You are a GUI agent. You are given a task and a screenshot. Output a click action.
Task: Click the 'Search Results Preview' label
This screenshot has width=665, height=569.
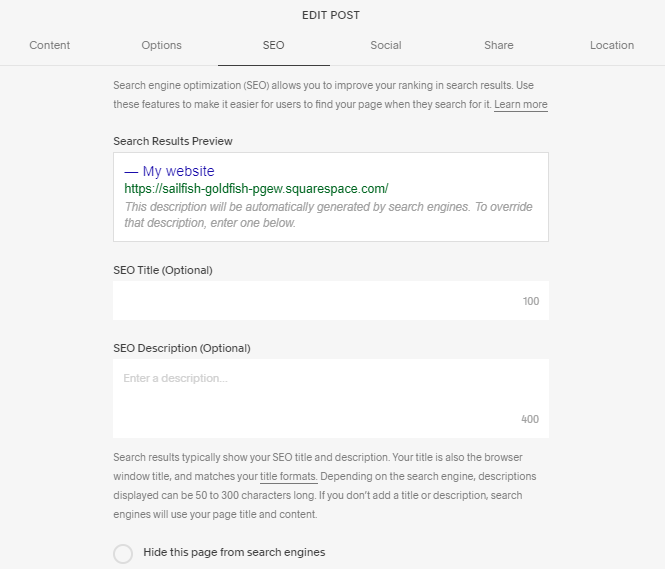173,141
